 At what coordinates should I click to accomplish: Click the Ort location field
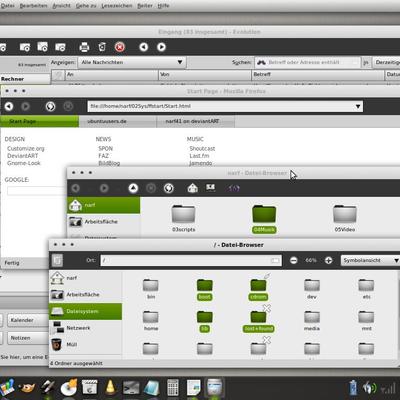click(x=191, y=260)
